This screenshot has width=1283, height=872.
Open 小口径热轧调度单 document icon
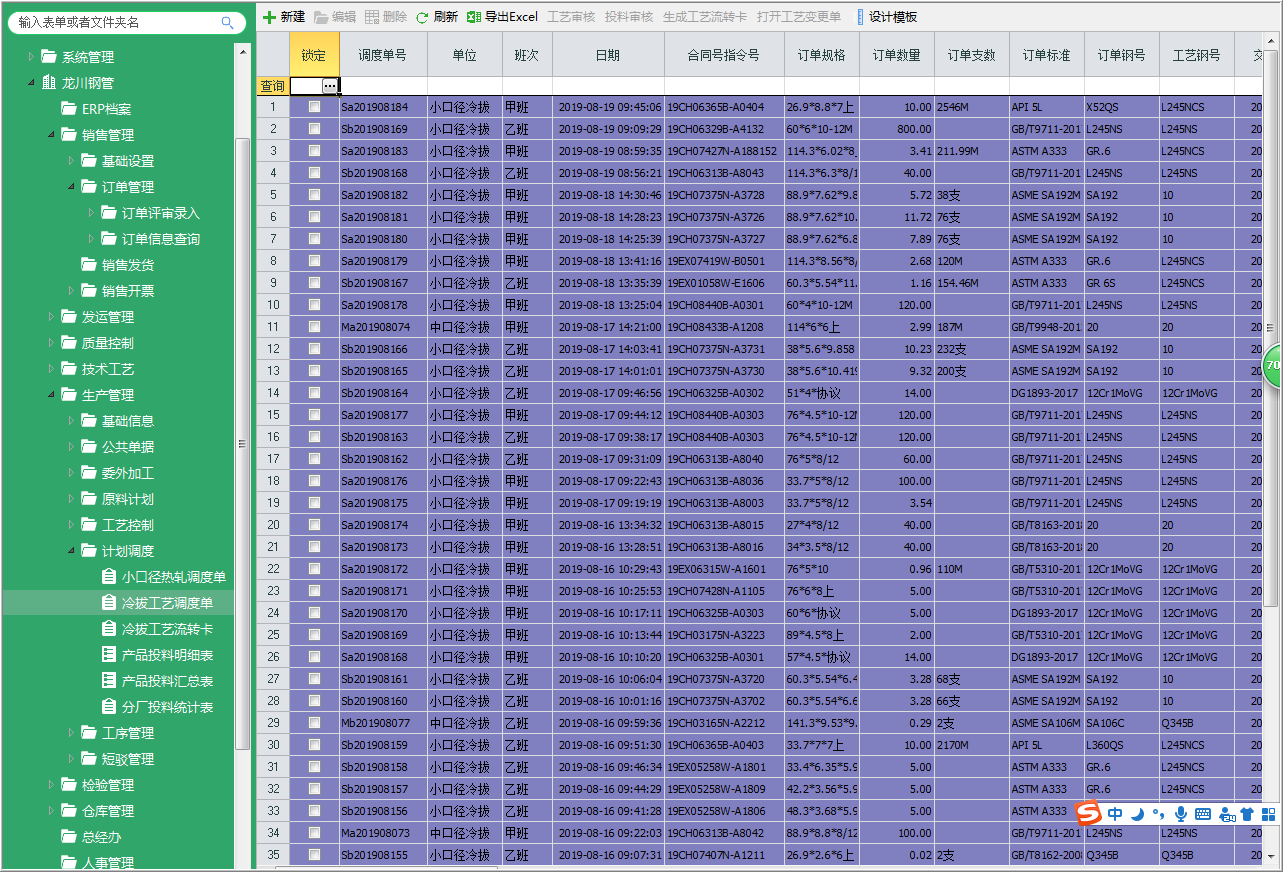109,577
